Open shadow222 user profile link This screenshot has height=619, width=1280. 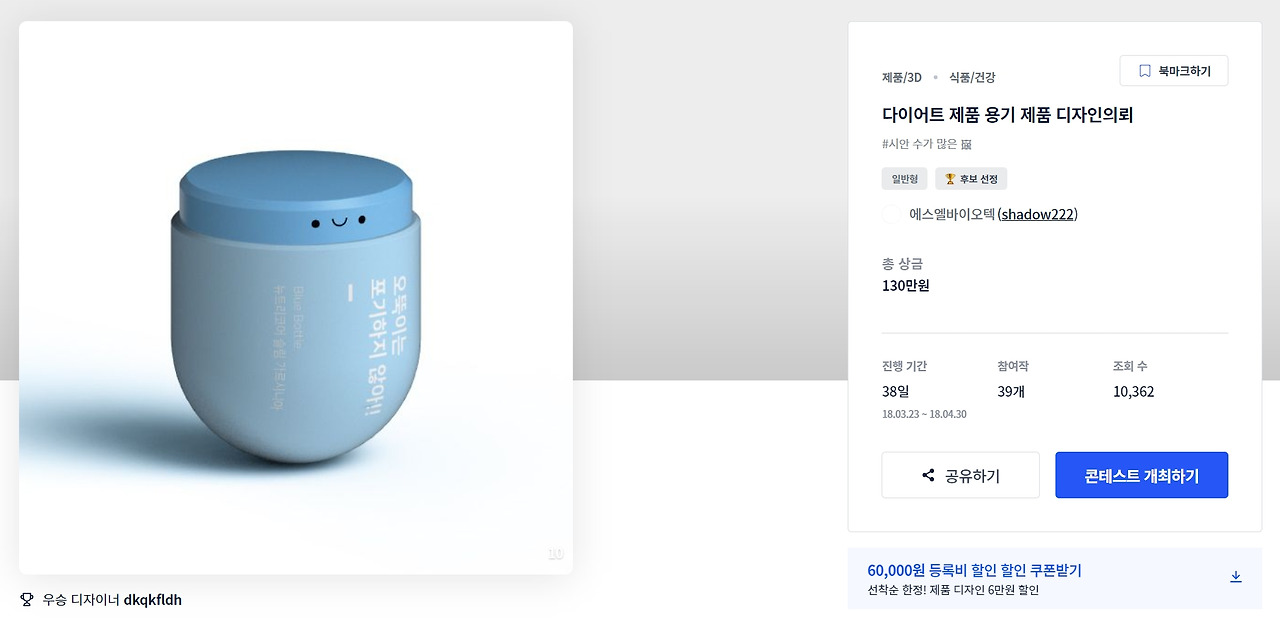click(x=1037, y=214)
